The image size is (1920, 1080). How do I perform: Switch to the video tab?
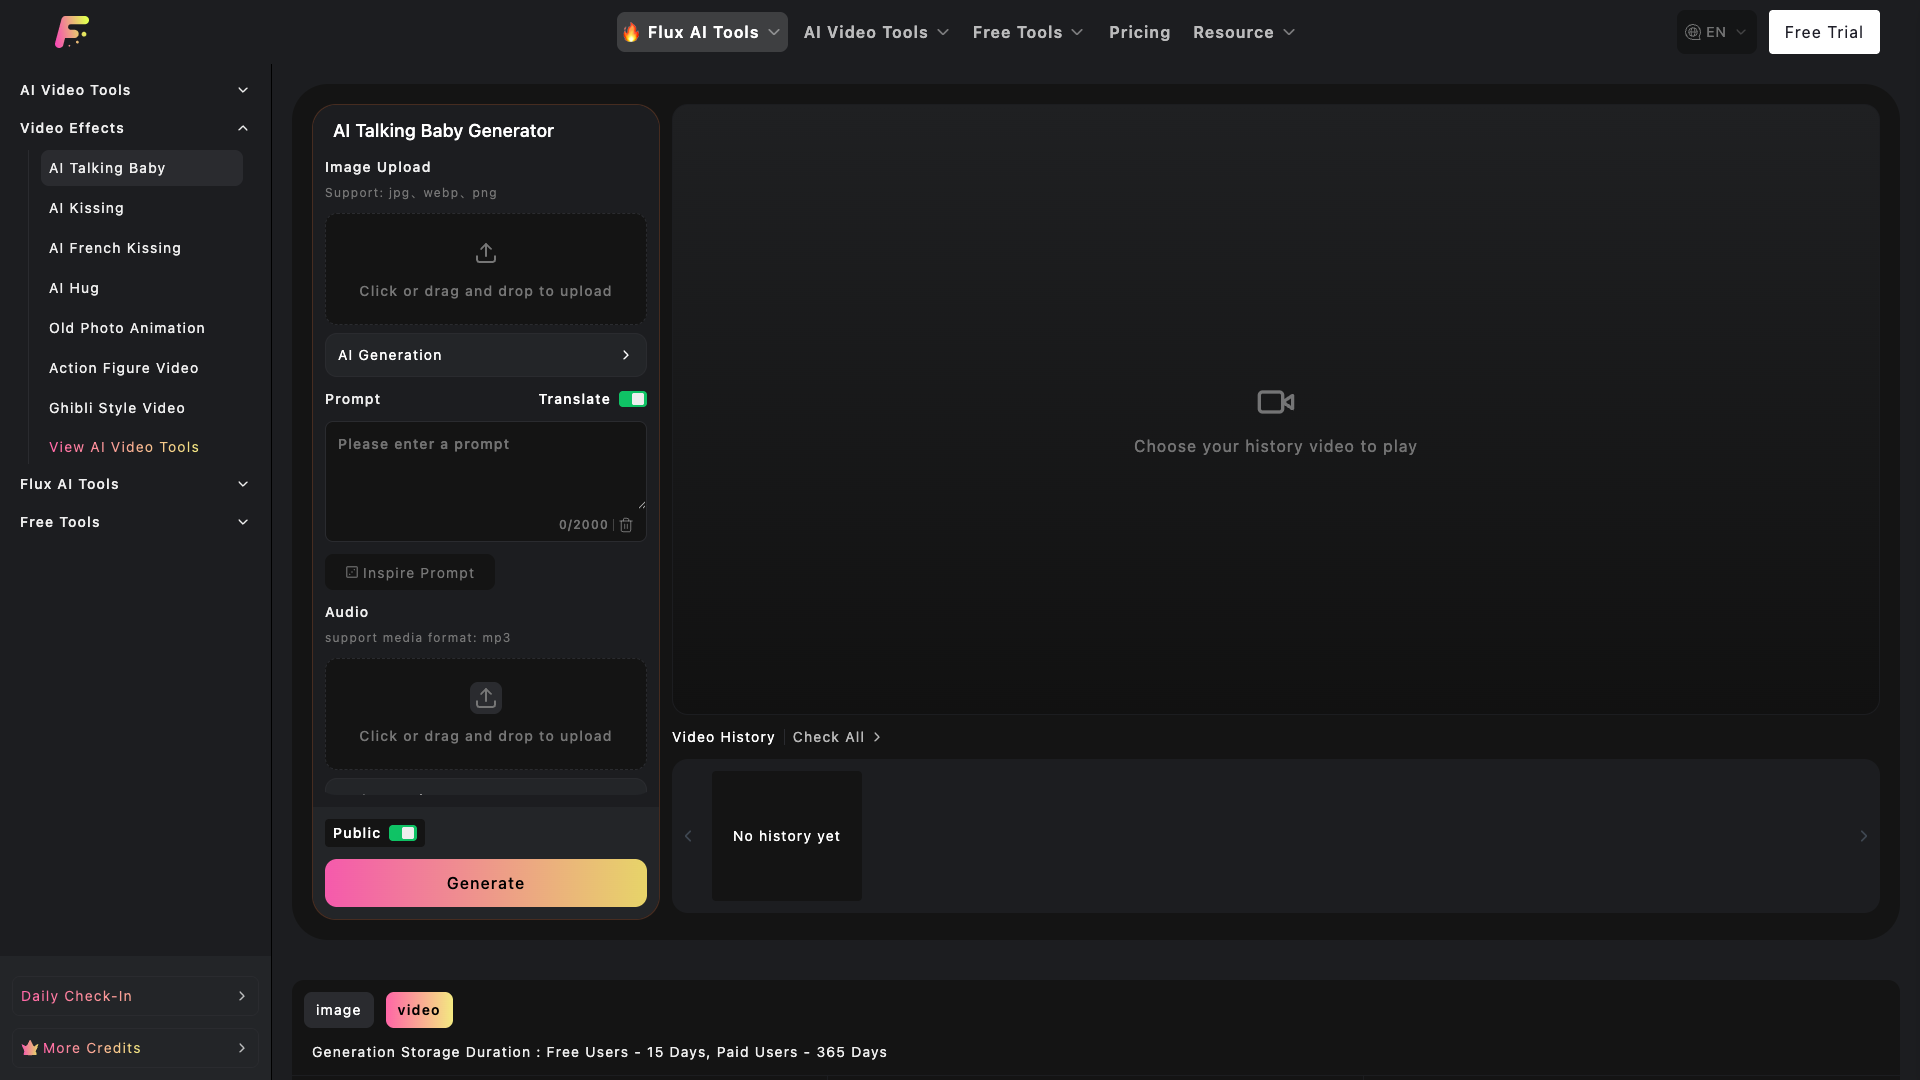pos(419,1010)
